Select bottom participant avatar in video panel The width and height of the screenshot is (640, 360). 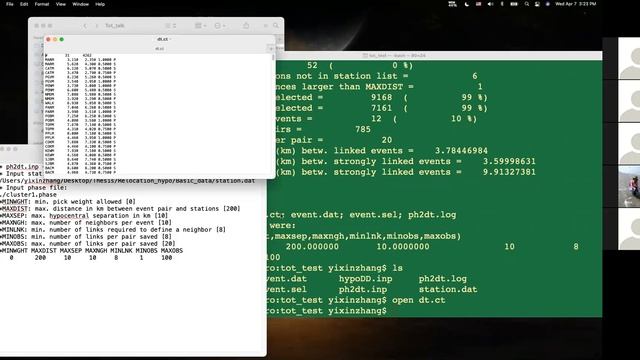[x=629, y=229]
